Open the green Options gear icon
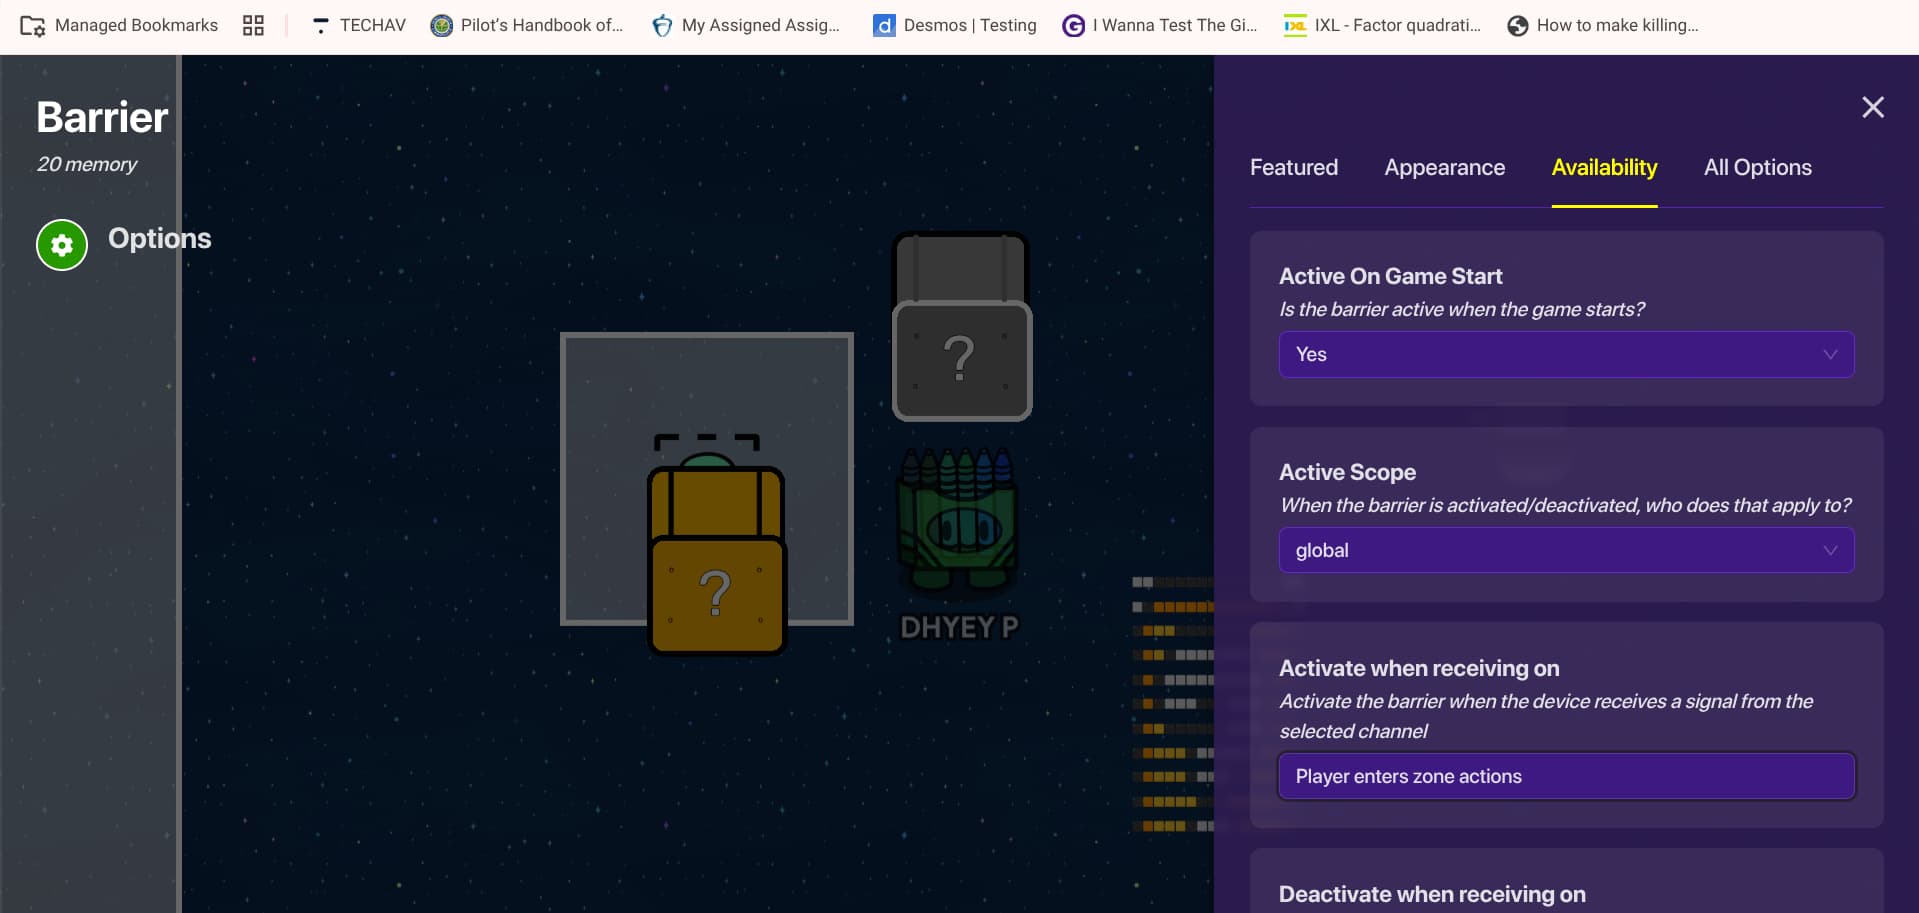The height and width of the screenshot is (913, 1919). pyautogui.click(x=61, y=244)
